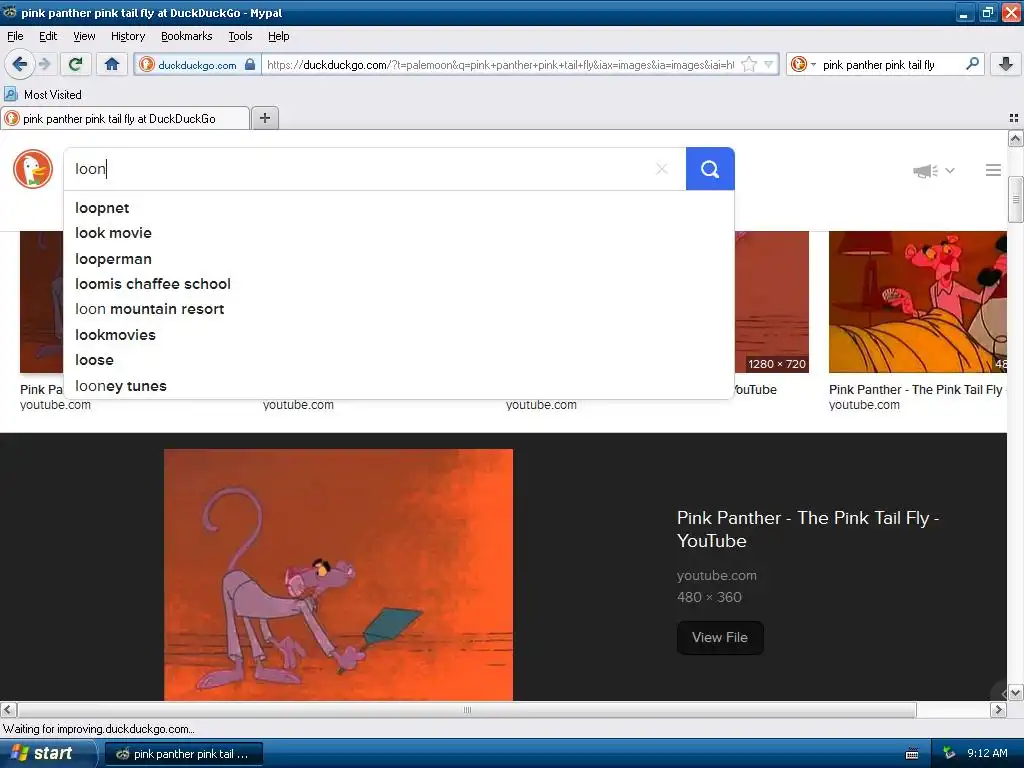Click the network tray icon
The image size is (1024, 768).
tap(949, 754)
